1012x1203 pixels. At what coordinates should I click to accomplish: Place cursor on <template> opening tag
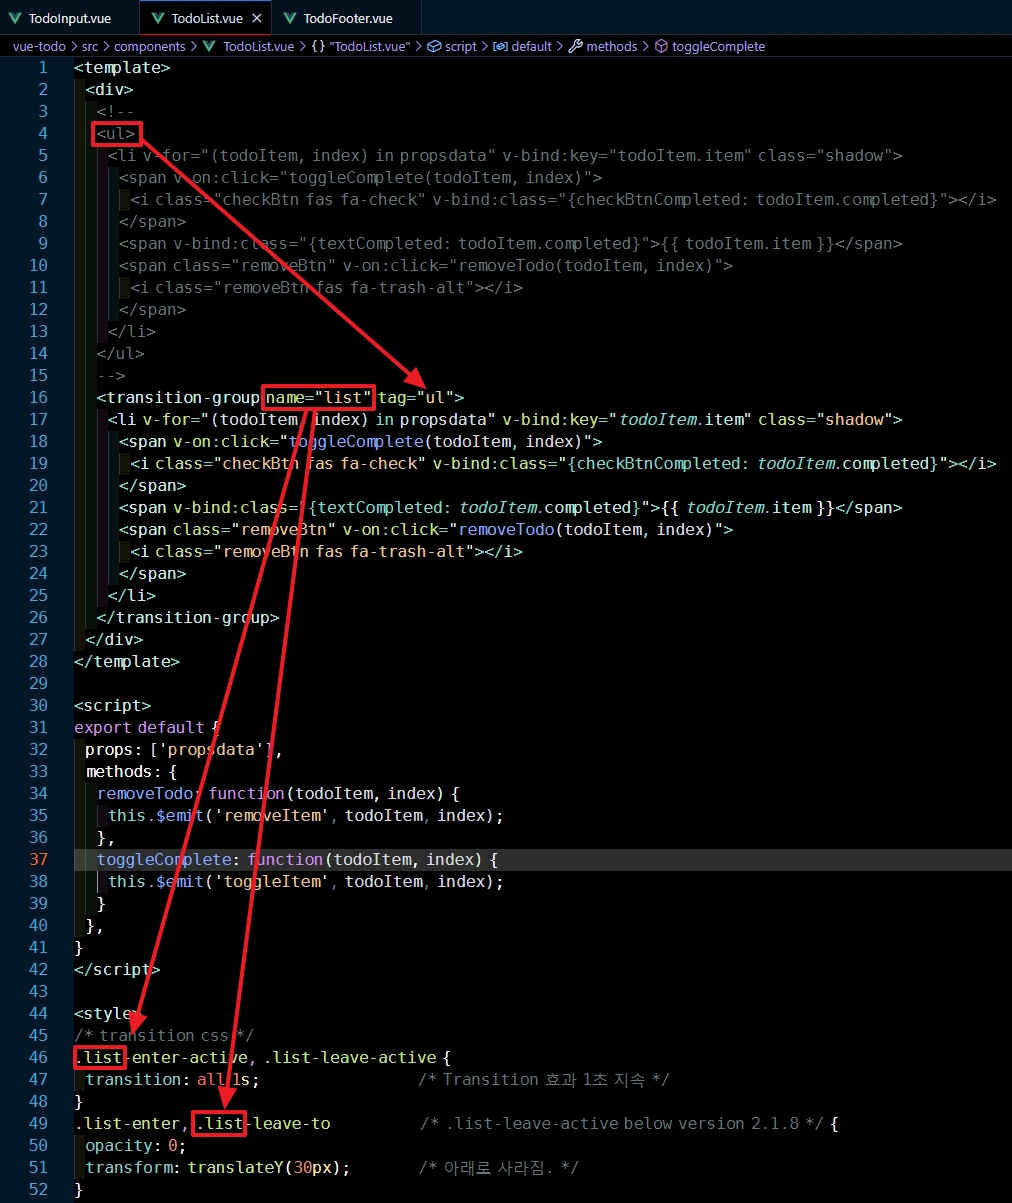122,67
